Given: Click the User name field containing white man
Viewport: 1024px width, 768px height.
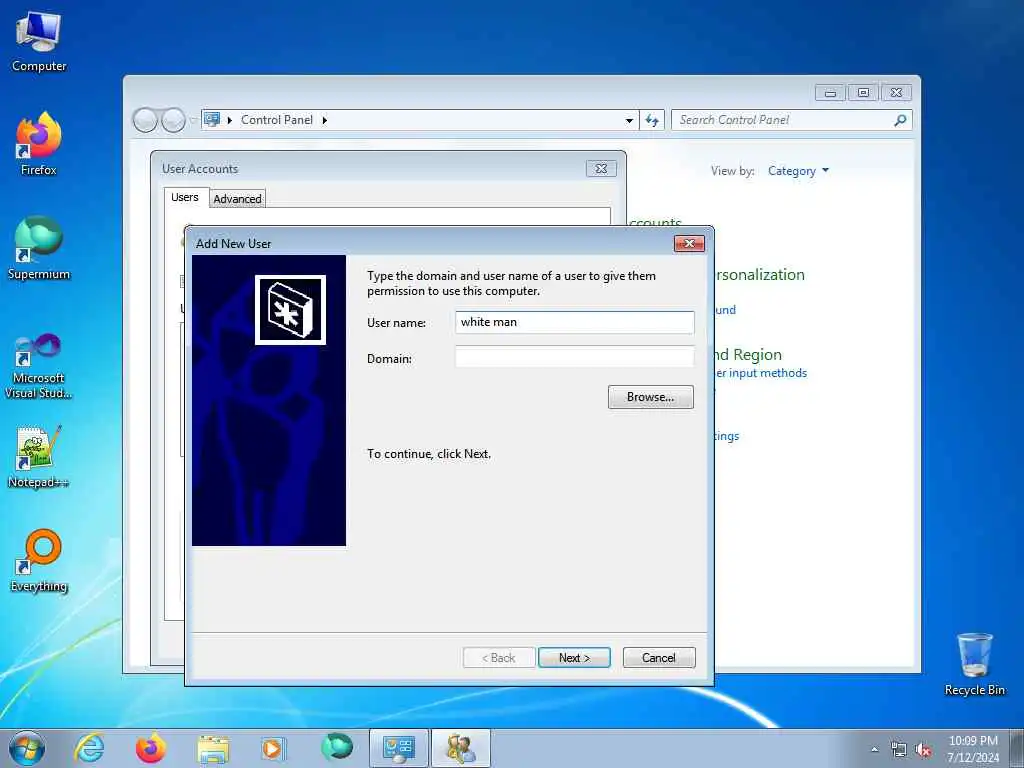Looking at the screenshot, I should coord(575,322).
